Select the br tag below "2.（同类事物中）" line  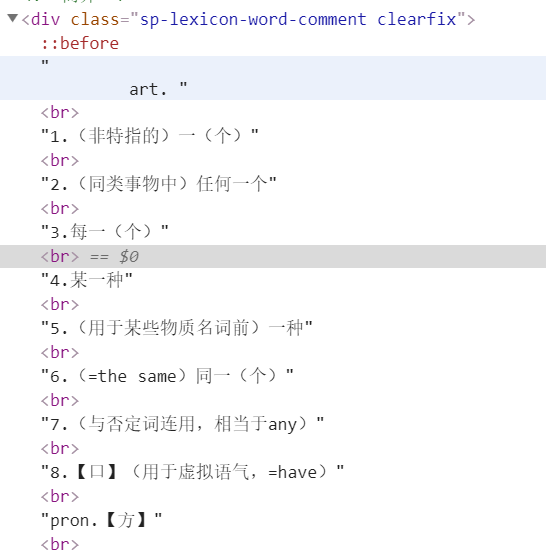pyautogui.click(x=60, y=208)
